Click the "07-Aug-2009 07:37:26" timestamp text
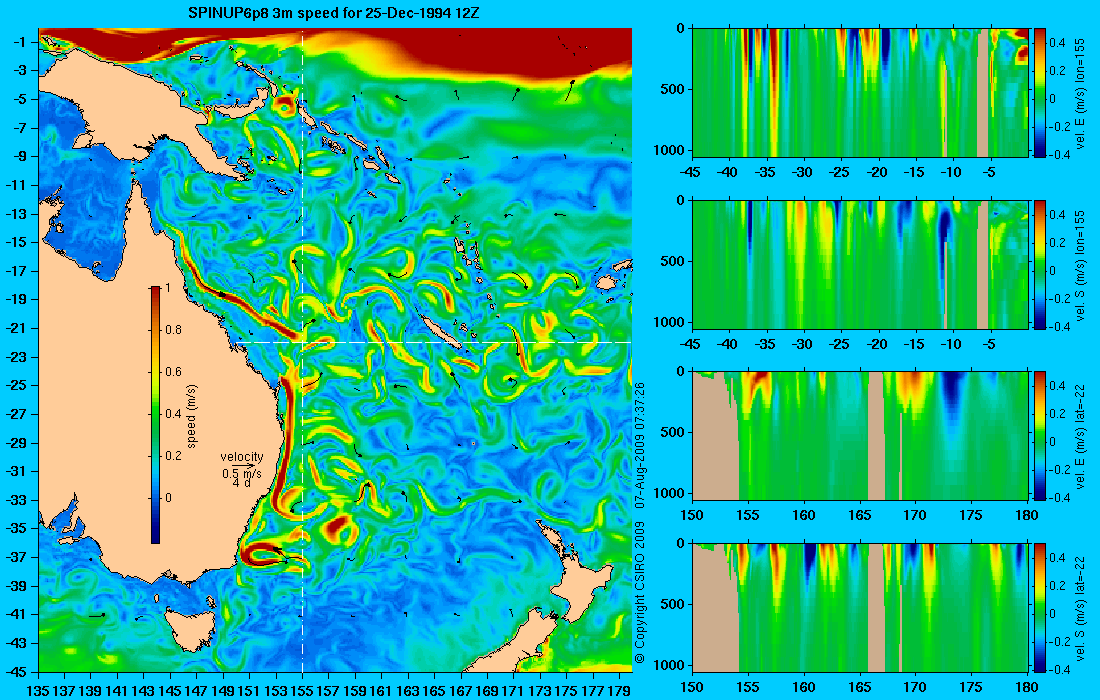1100x700 pixels. (x=639, y=446)
